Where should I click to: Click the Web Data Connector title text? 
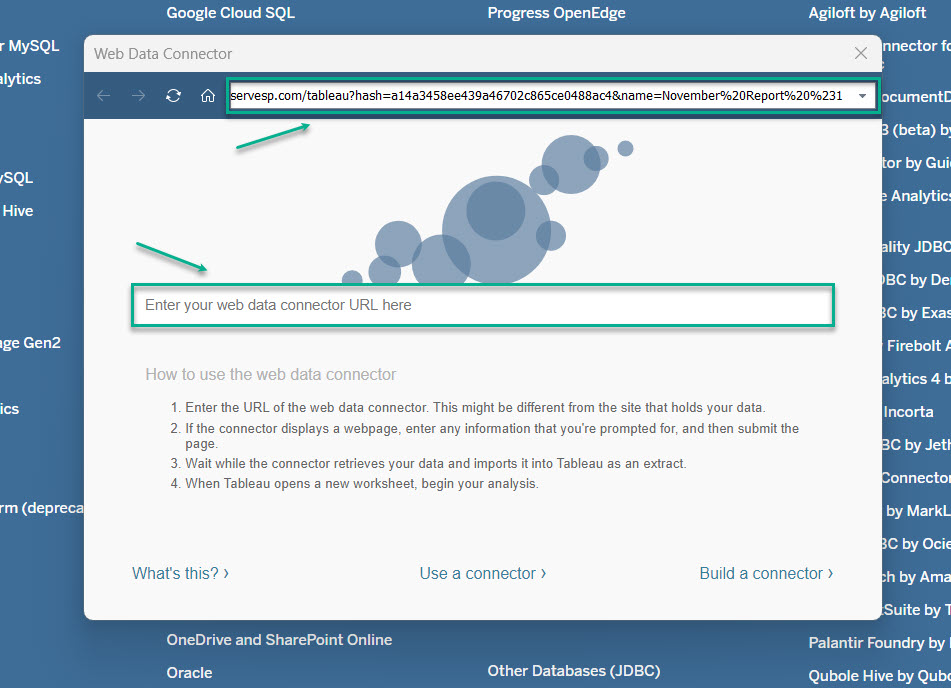click(x=163, y=54)
